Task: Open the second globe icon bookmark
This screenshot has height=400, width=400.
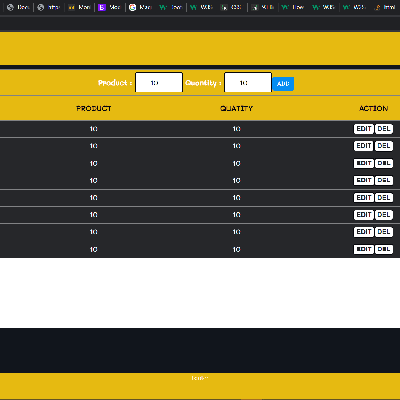Action: coord(49,7)
